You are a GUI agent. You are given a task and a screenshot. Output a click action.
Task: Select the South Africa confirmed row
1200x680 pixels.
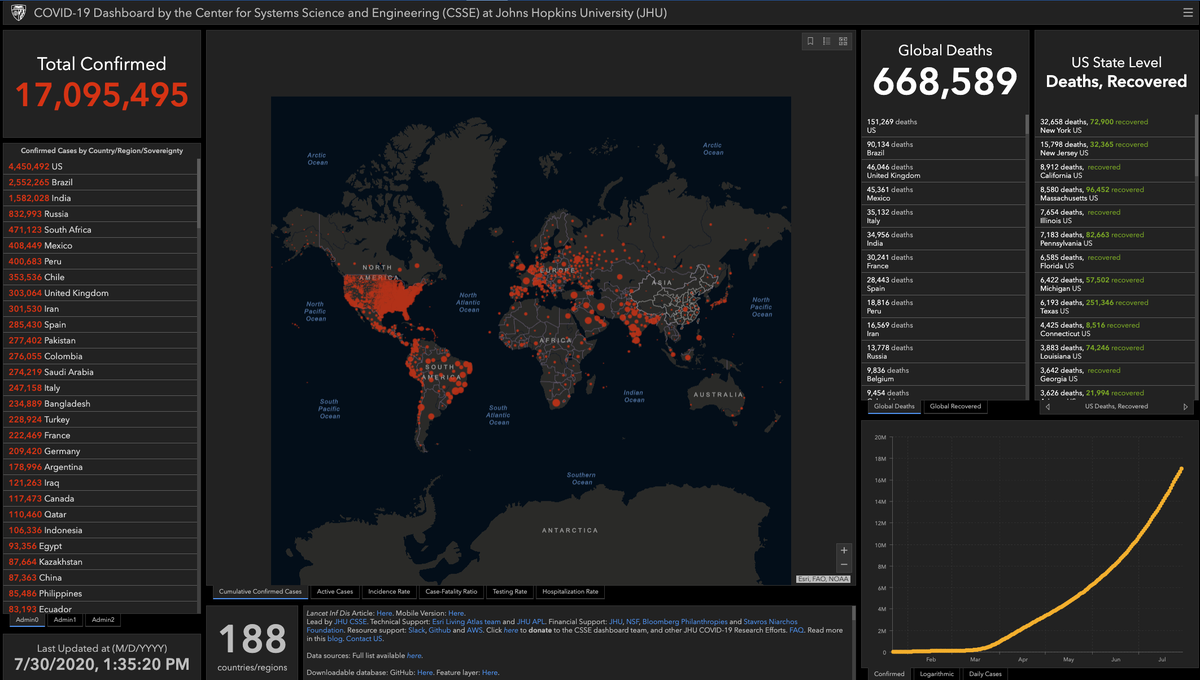(x=100, y=230)
